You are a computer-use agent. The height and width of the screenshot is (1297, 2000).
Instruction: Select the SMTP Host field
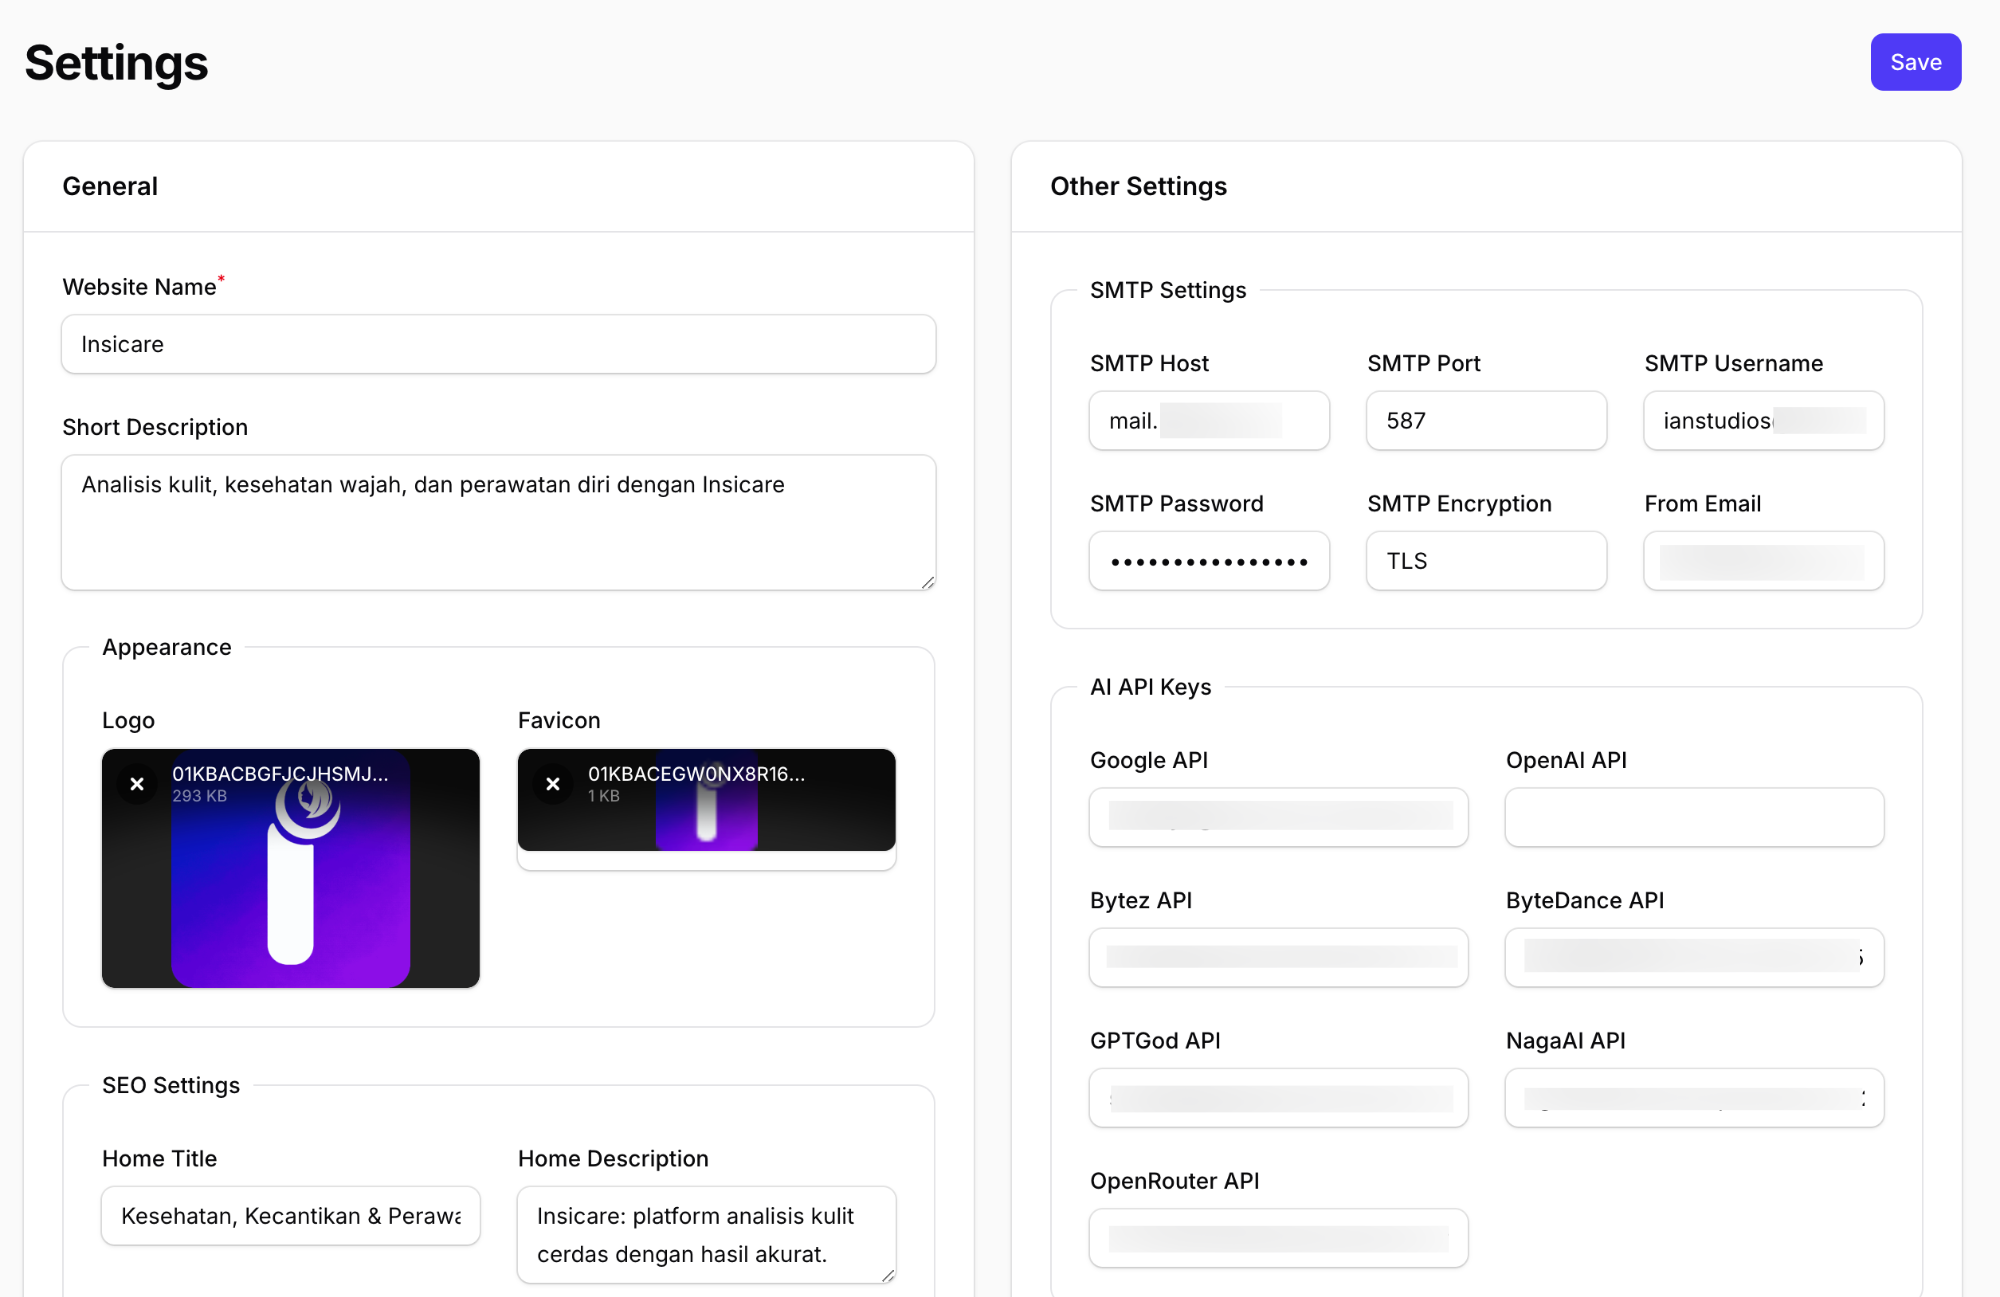pyautogui.click(x=1209, y=421)
